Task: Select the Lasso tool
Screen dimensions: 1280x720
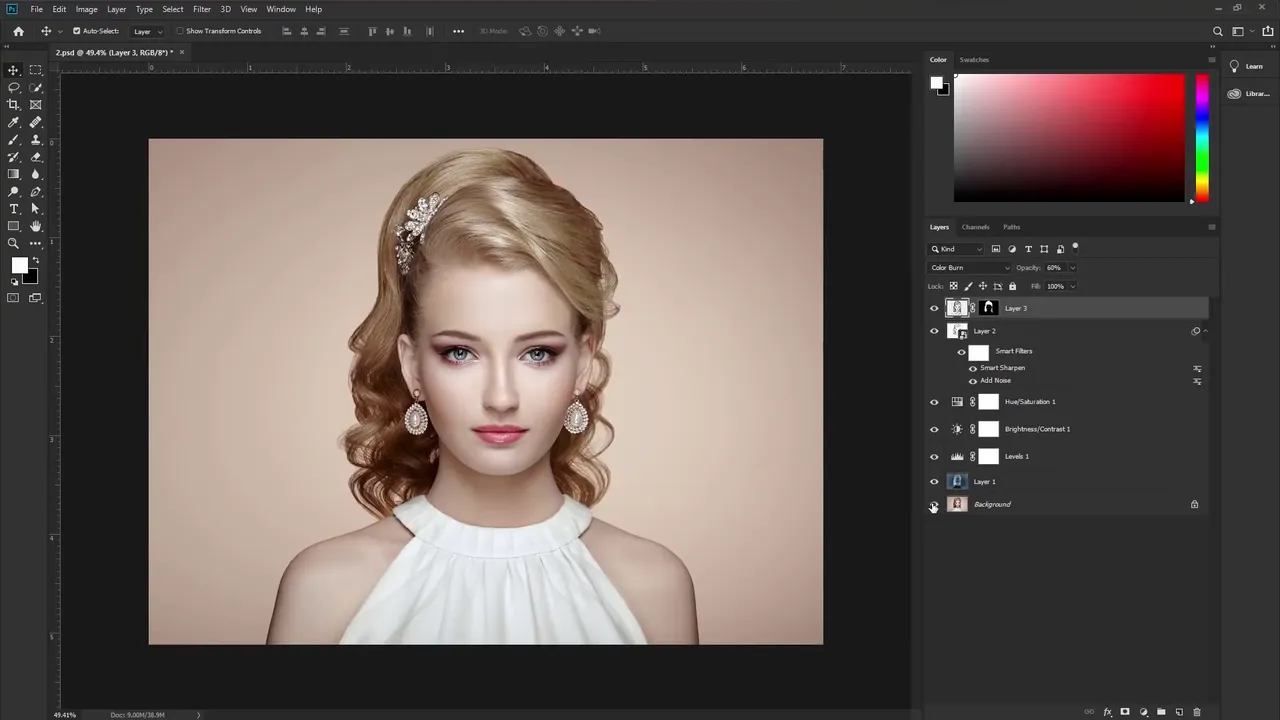Action: pyautogui.click(x=14, y=87)
